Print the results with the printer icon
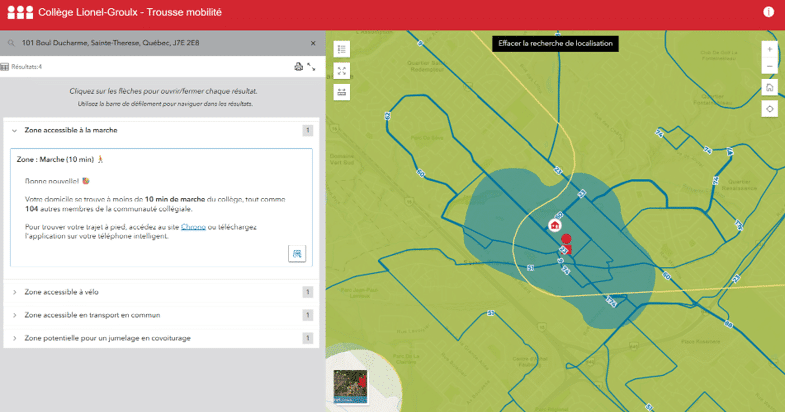The image size is (785, 412). point(298,67)
